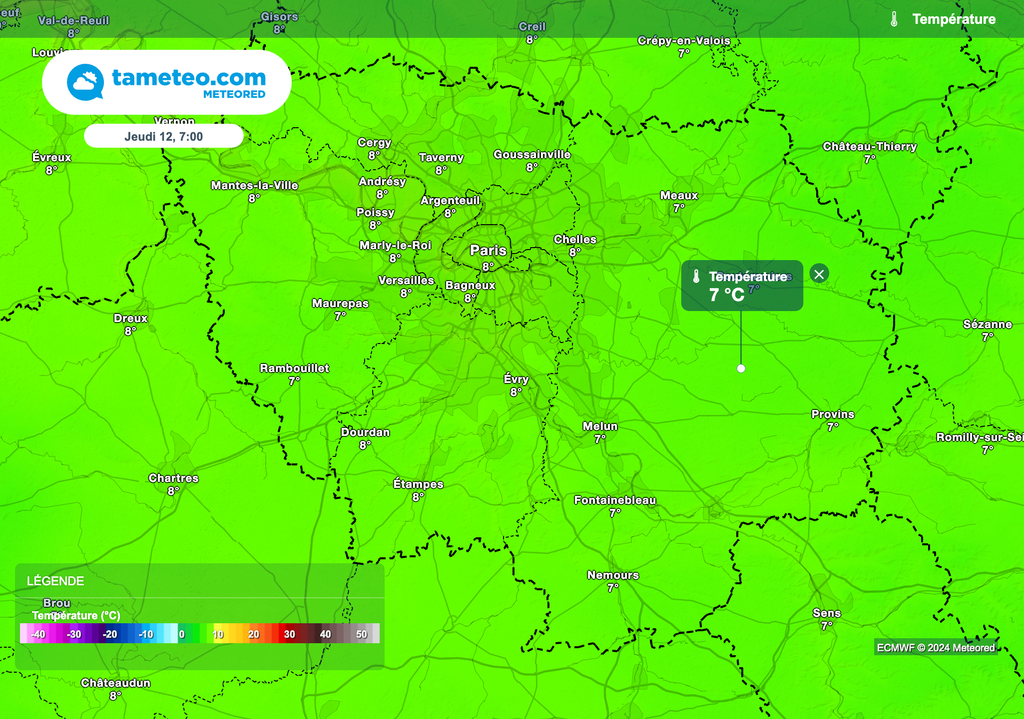Select the Température layer label at top right
This screenshot has width=1024, height=719.
pyautogui.click(x=953, y=19)
